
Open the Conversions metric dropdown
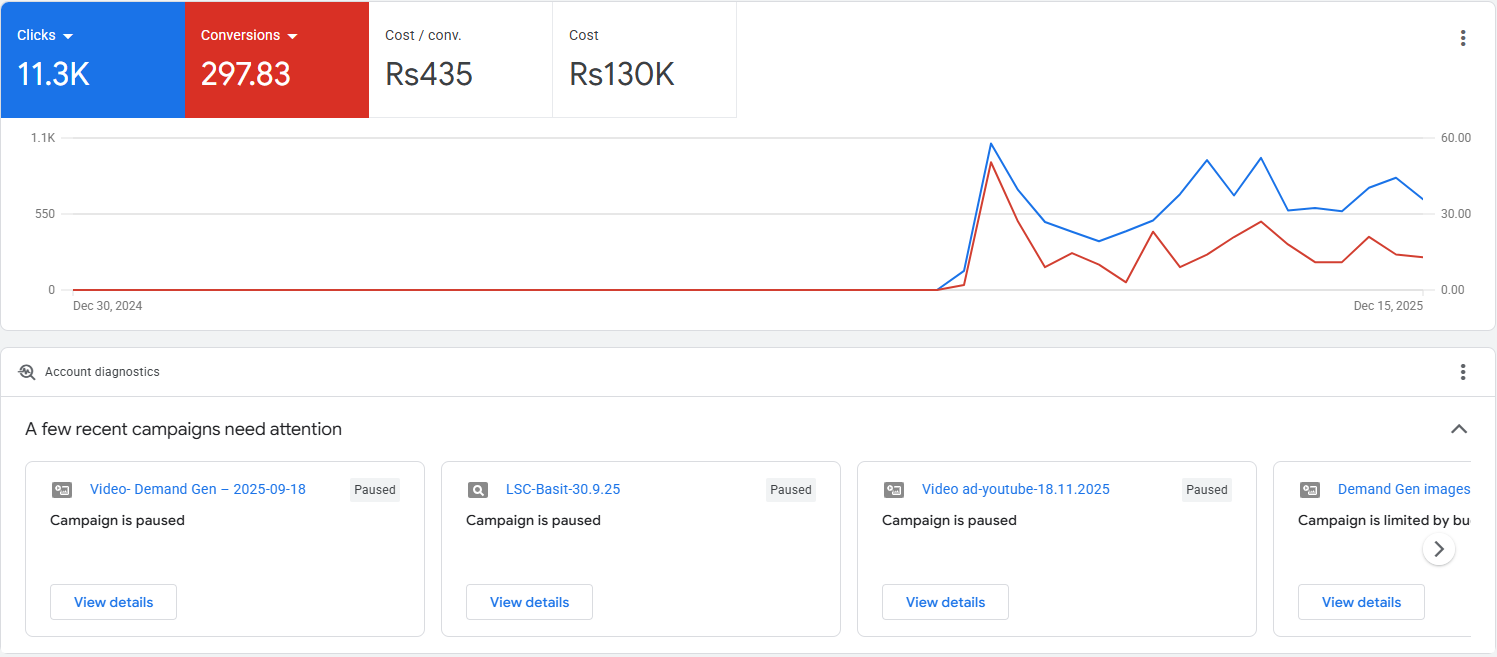click(x=292, y=36)
